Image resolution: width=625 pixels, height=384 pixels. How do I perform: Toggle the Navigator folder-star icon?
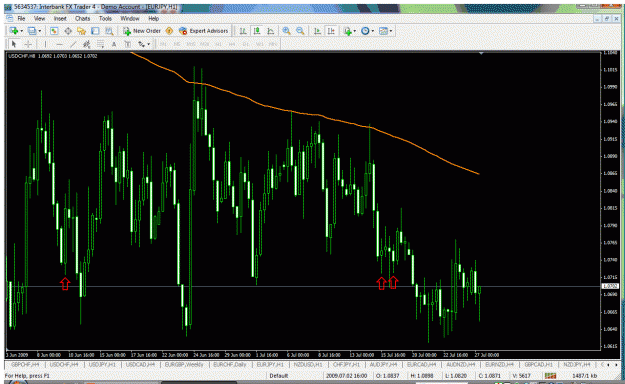(x=81, y=31)
